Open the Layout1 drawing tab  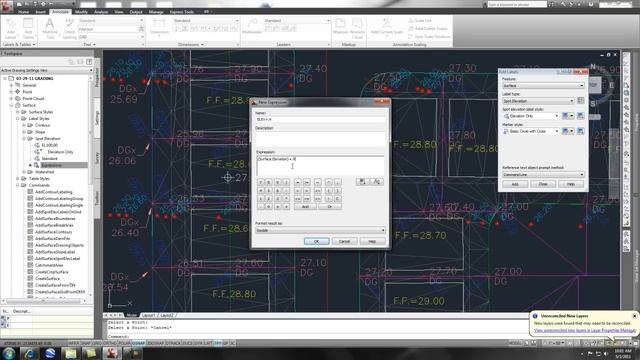point(149,315)
